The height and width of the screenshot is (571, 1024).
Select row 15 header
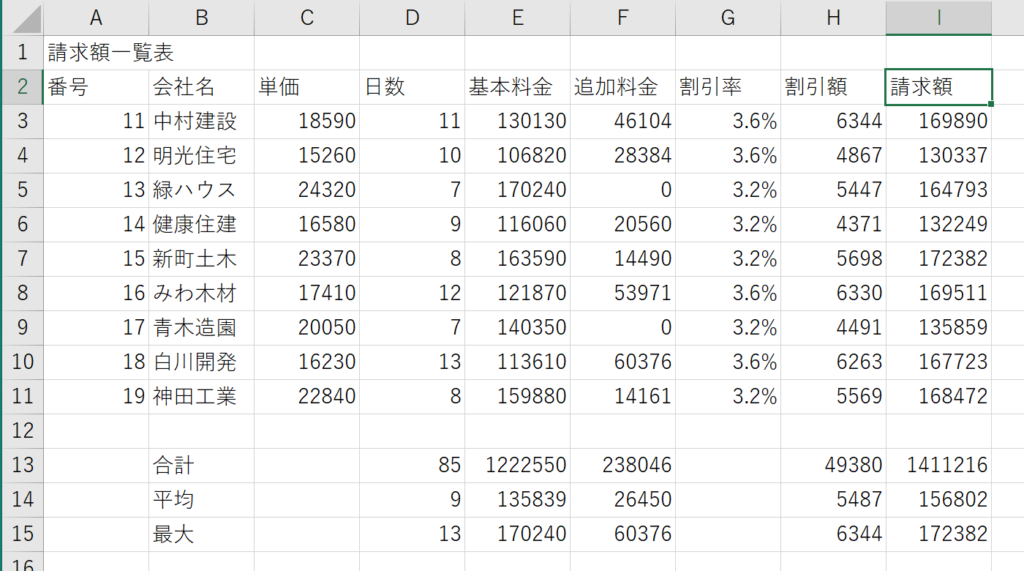(x=23, y=534)
